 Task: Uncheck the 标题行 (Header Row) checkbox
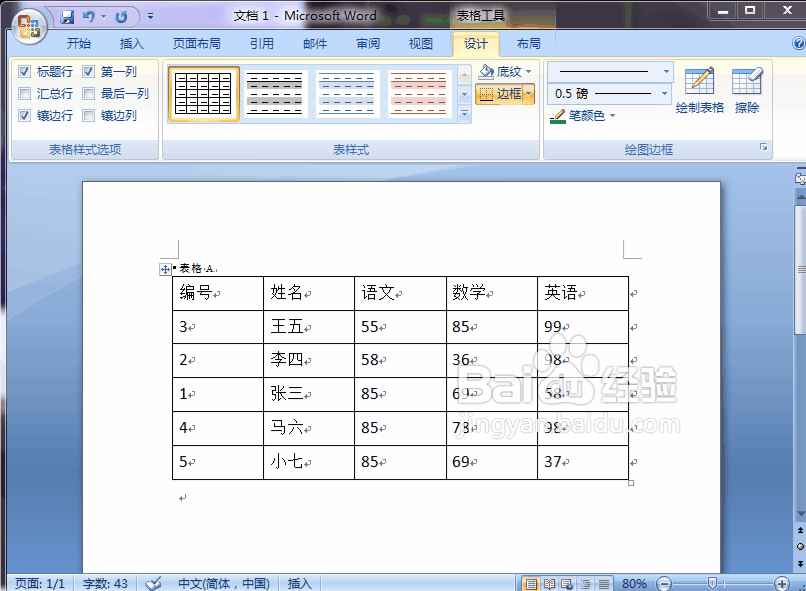[24, 71]
